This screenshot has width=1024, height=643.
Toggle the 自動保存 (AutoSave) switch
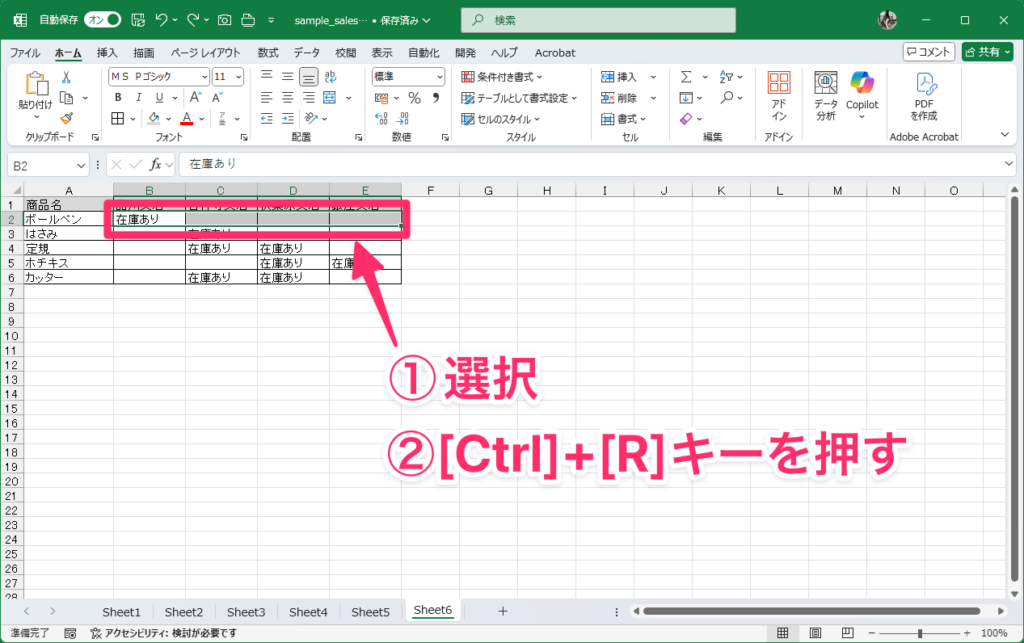pyautogui.click(x=103, y=19)
